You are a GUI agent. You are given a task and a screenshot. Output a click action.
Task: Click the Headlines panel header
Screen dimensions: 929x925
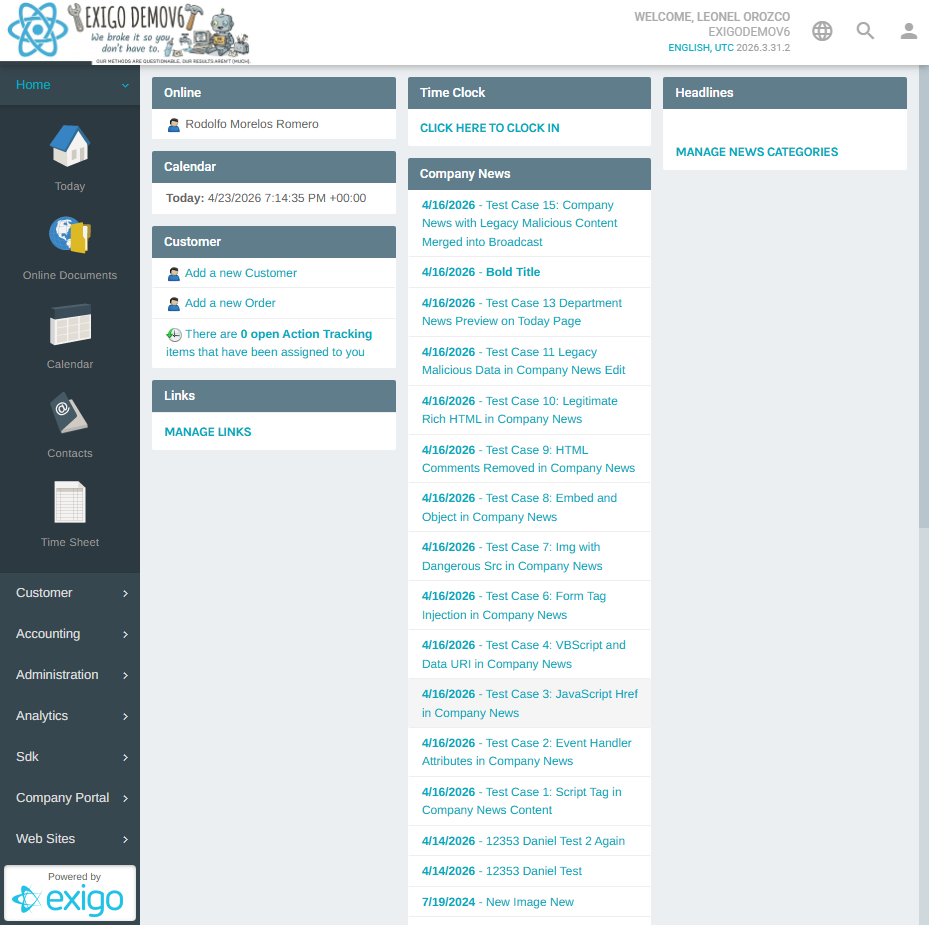[784, 92]
